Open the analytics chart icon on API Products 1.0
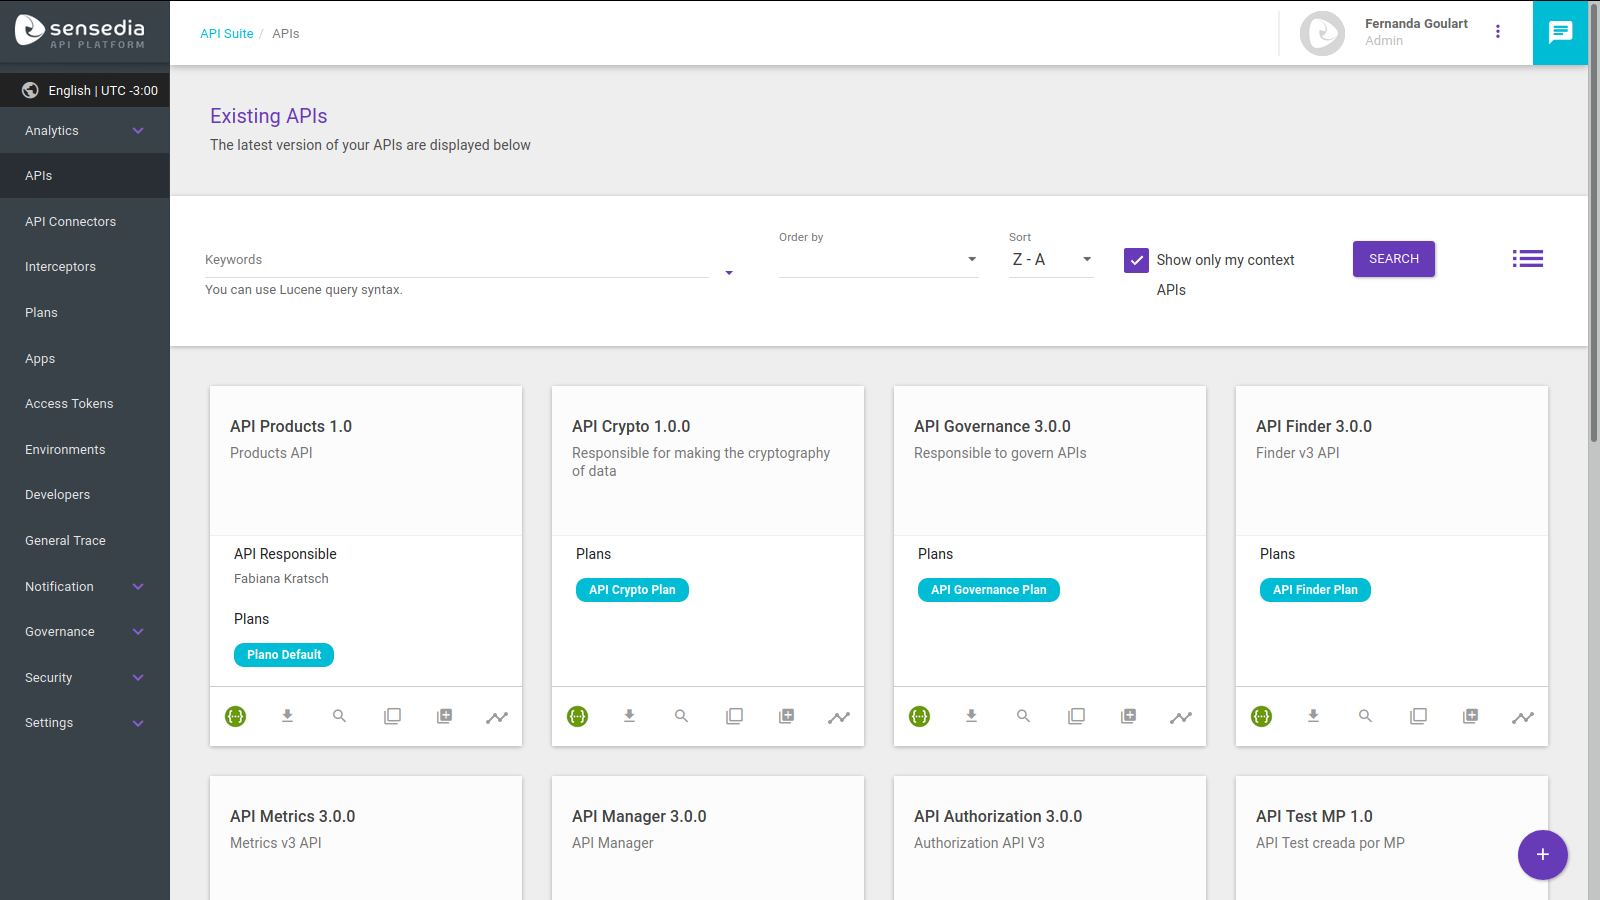The image size is (1600, 900). coord(497,717)
